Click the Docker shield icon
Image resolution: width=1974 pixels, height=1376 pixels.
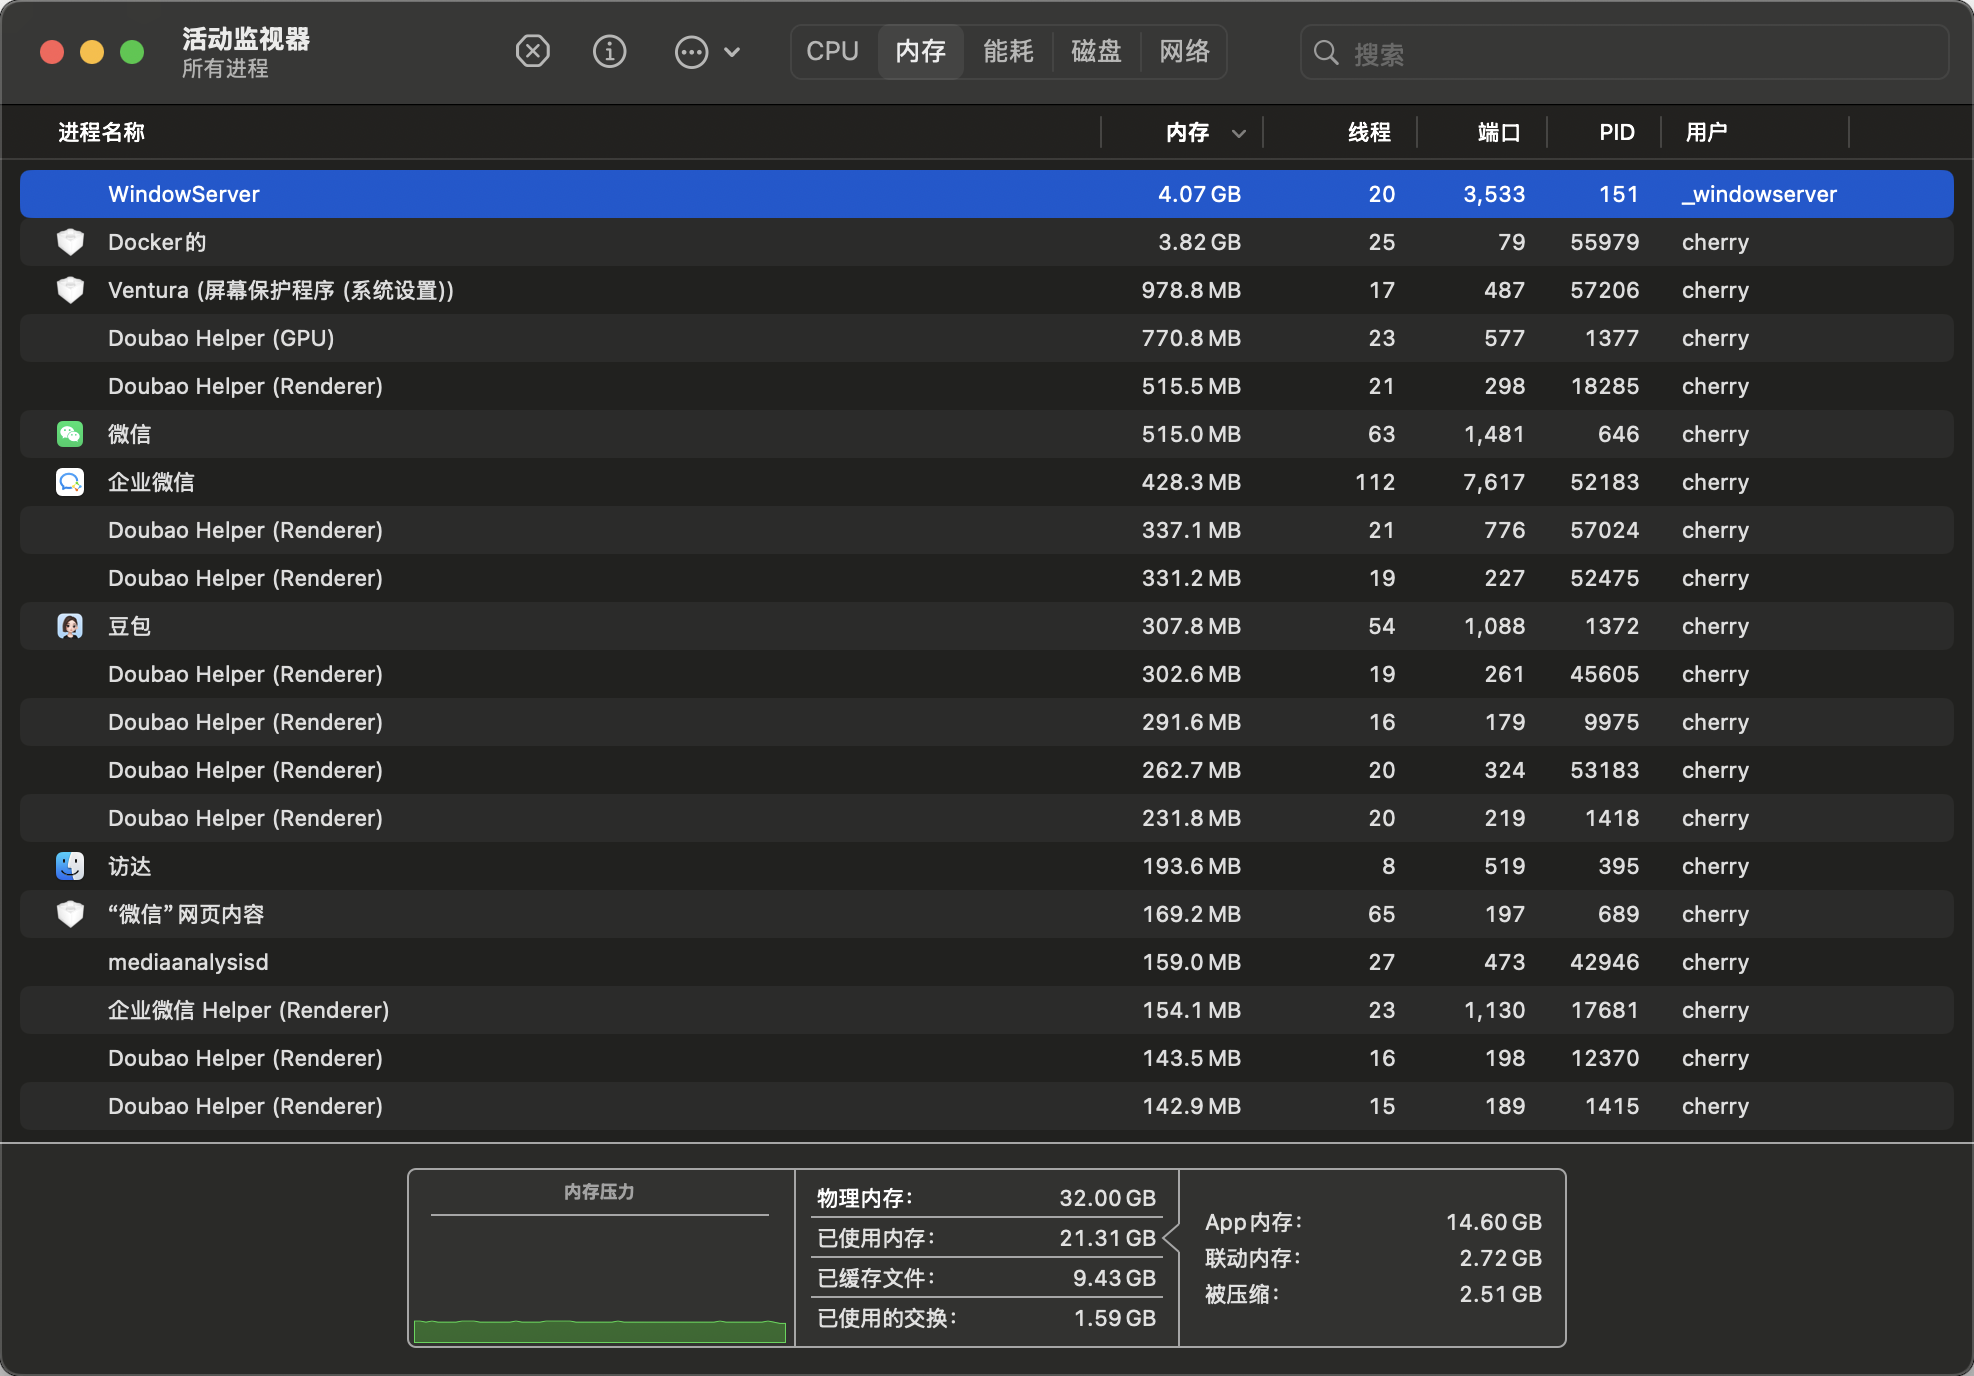pyautogui.click(x=70, y=242)
